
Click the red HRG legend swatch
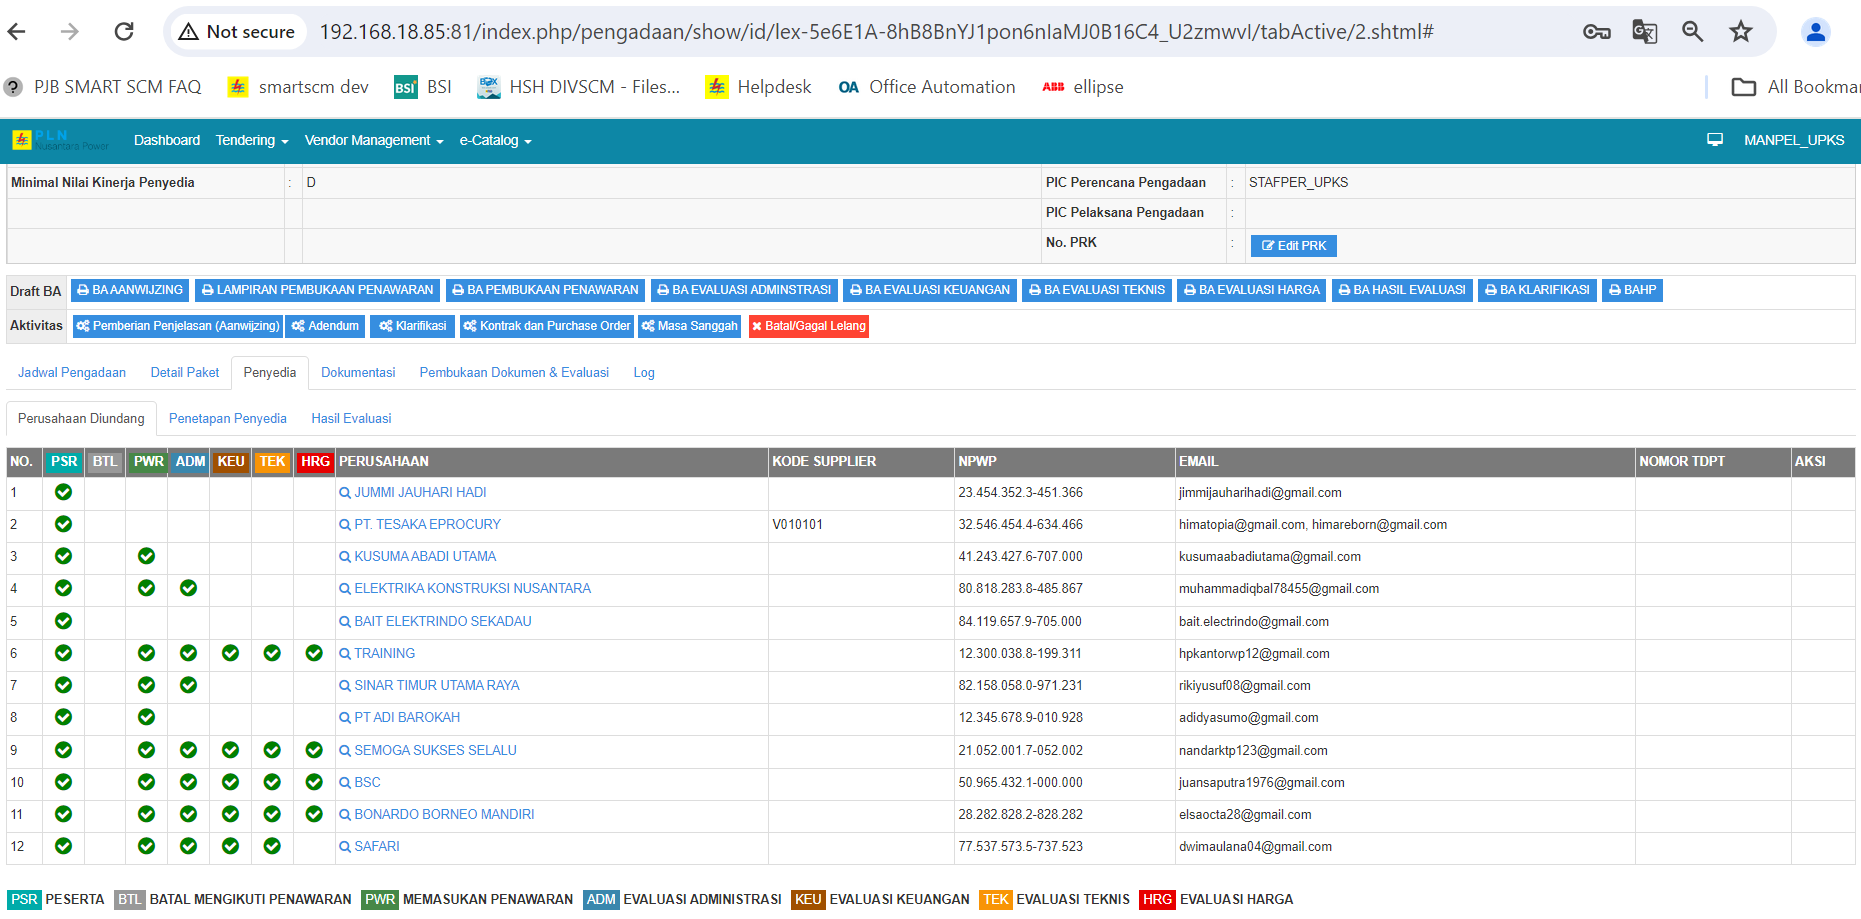tap(1157, 899)
